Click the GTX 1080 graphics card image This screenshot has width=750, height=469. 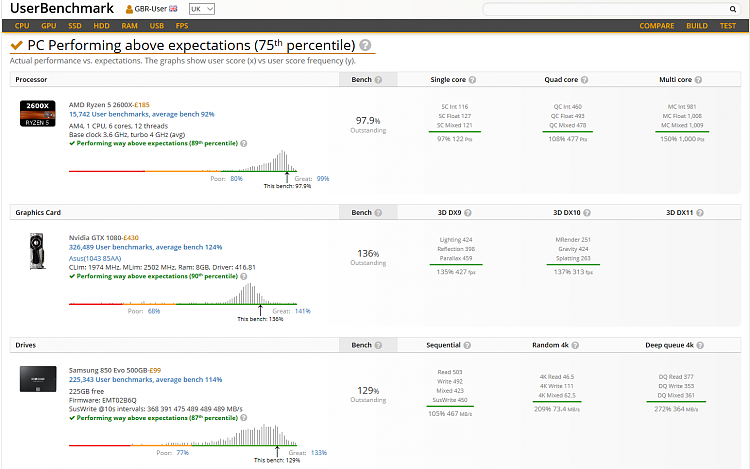click(39, 251)
